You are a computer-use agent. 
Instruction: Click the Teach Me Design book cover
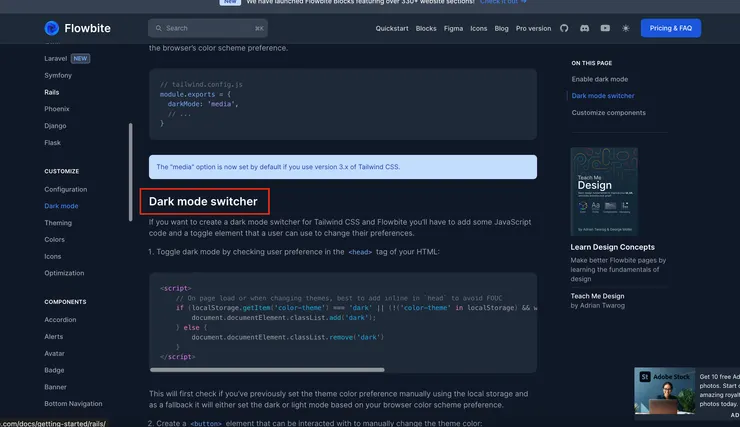(604, 191)
